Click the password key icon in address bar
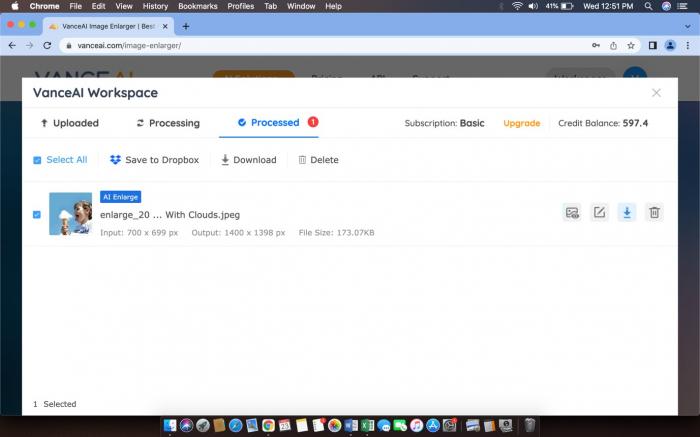 point(596,46)
